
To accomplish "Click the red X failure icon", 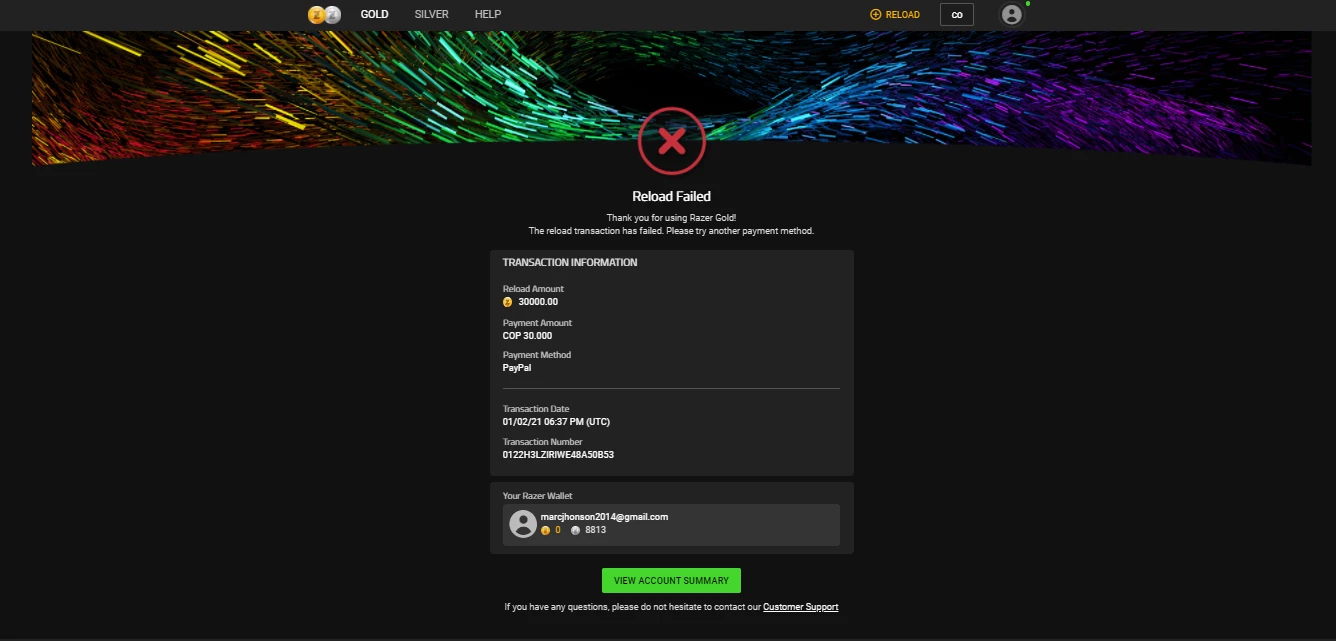I will click(x=671, y=140).
